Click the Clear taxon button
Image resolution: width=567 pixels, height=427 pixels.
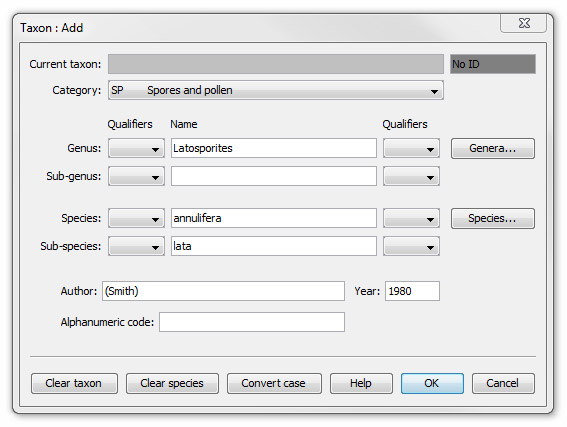pyautogui.click(x=74, y=383)
